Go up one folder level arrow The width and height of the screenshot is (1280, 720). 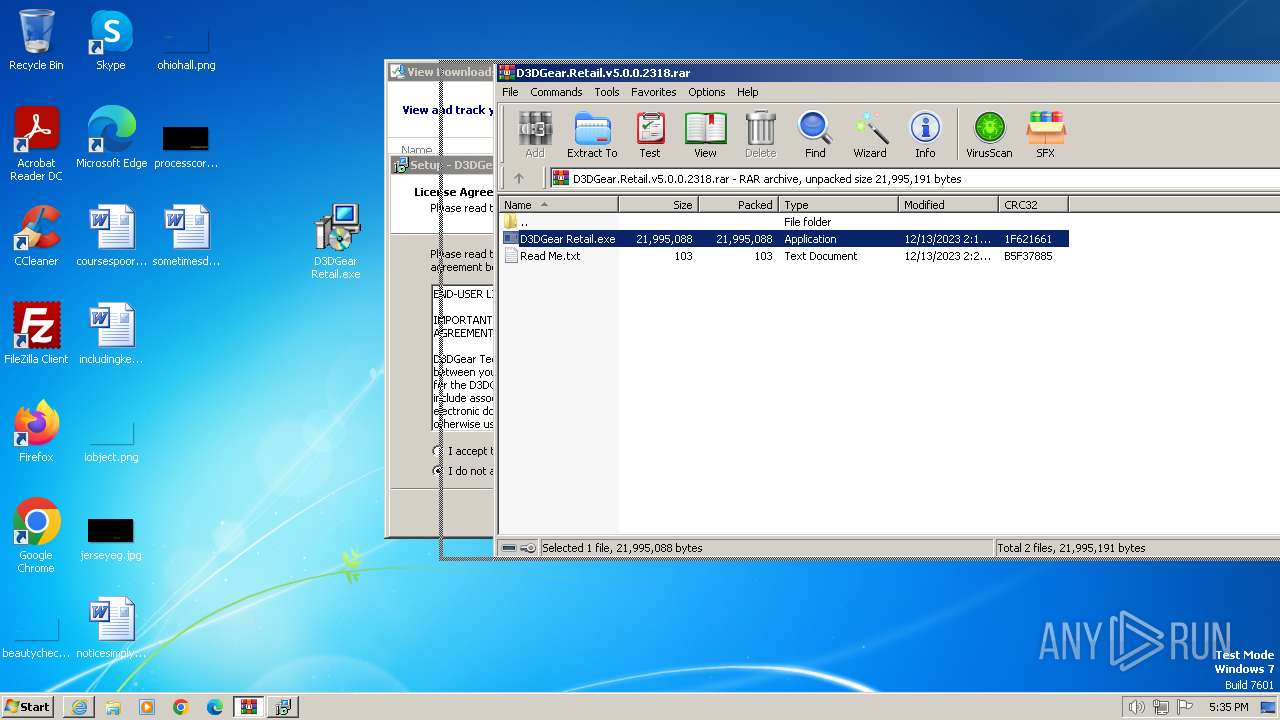519,179
